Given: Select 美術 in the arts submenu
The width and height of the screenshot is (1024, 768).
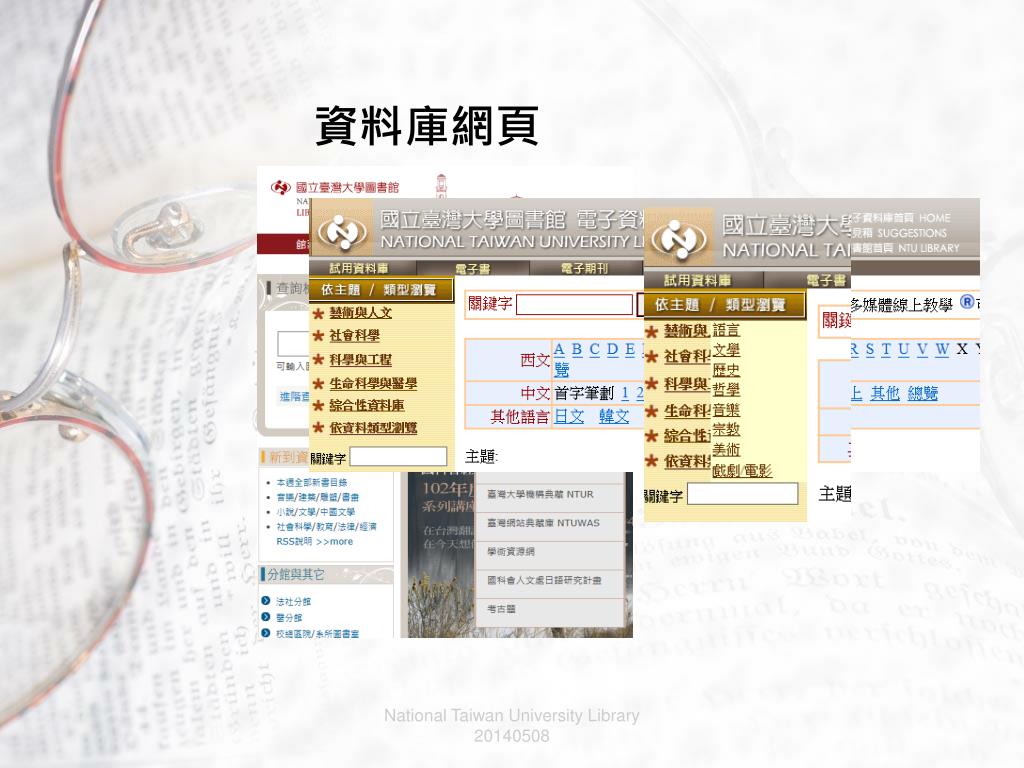Looking at the screenshot, I should pos(726,450).
